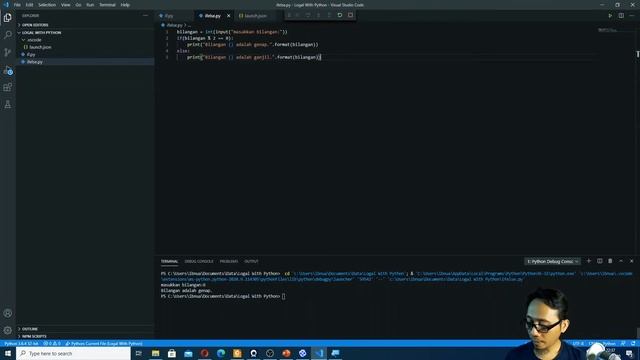
Task: Run Python file with the play icon
Action: tap(610, 16)
